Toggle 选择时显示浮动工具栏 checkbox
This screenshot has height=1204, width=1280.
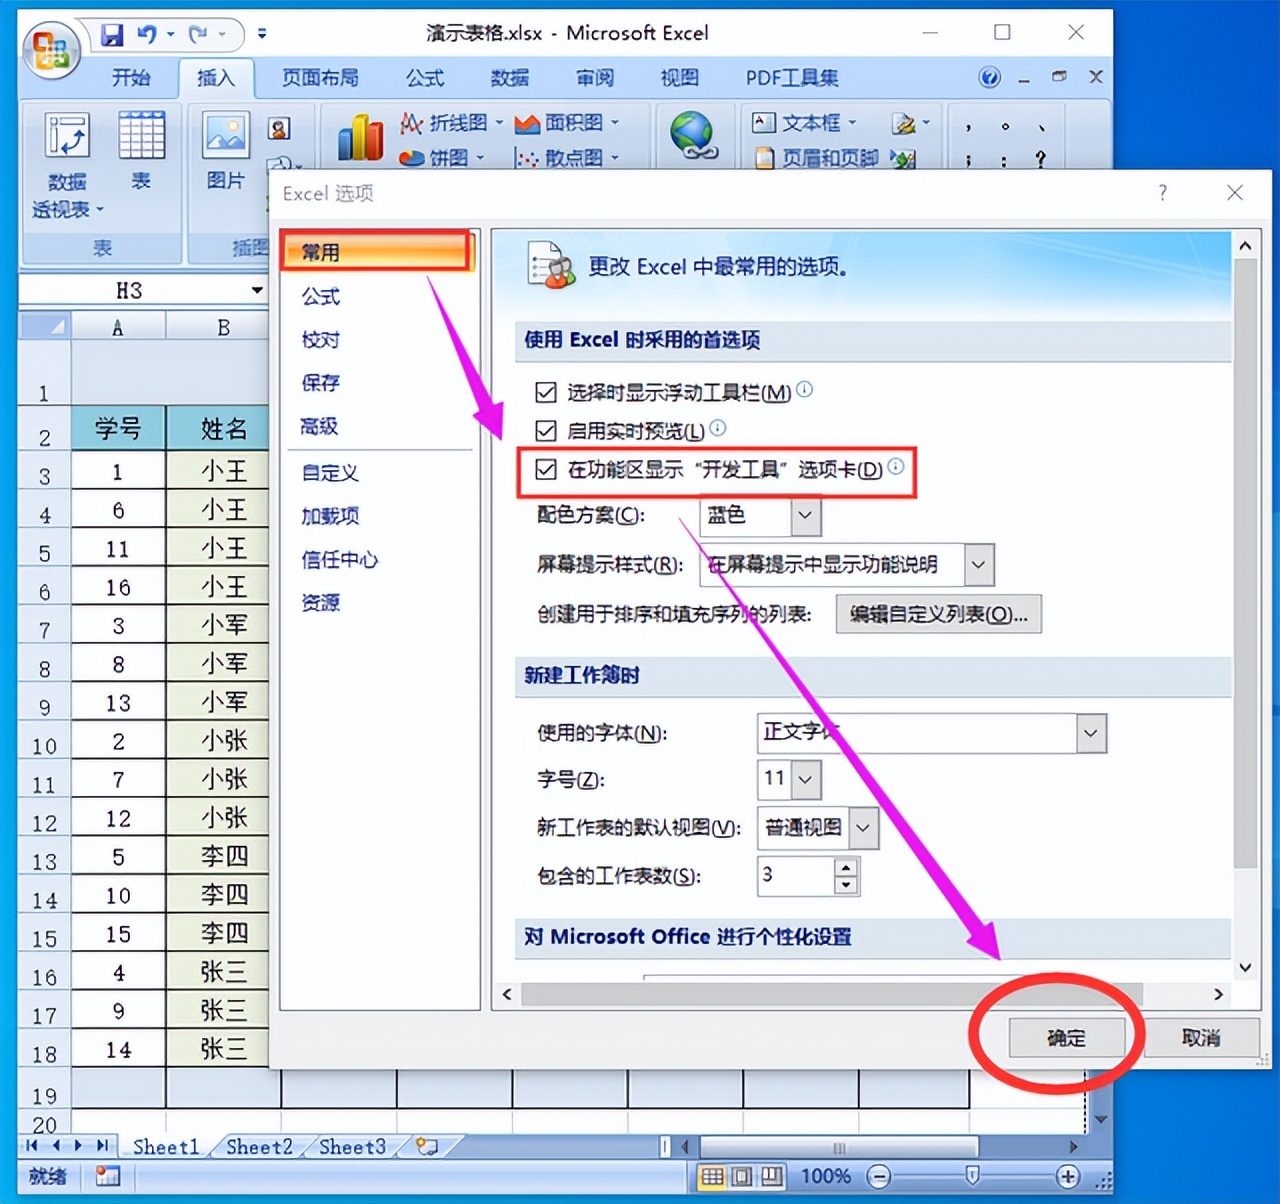pos(546,392)
